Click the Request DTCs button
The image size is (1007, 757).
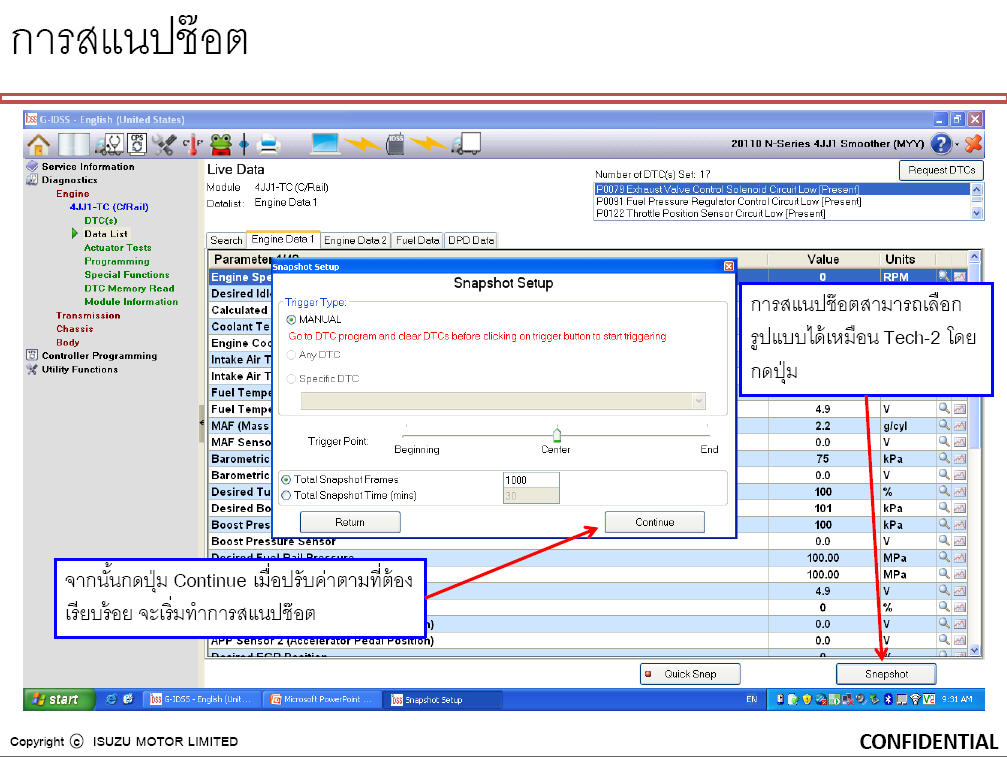941,170
